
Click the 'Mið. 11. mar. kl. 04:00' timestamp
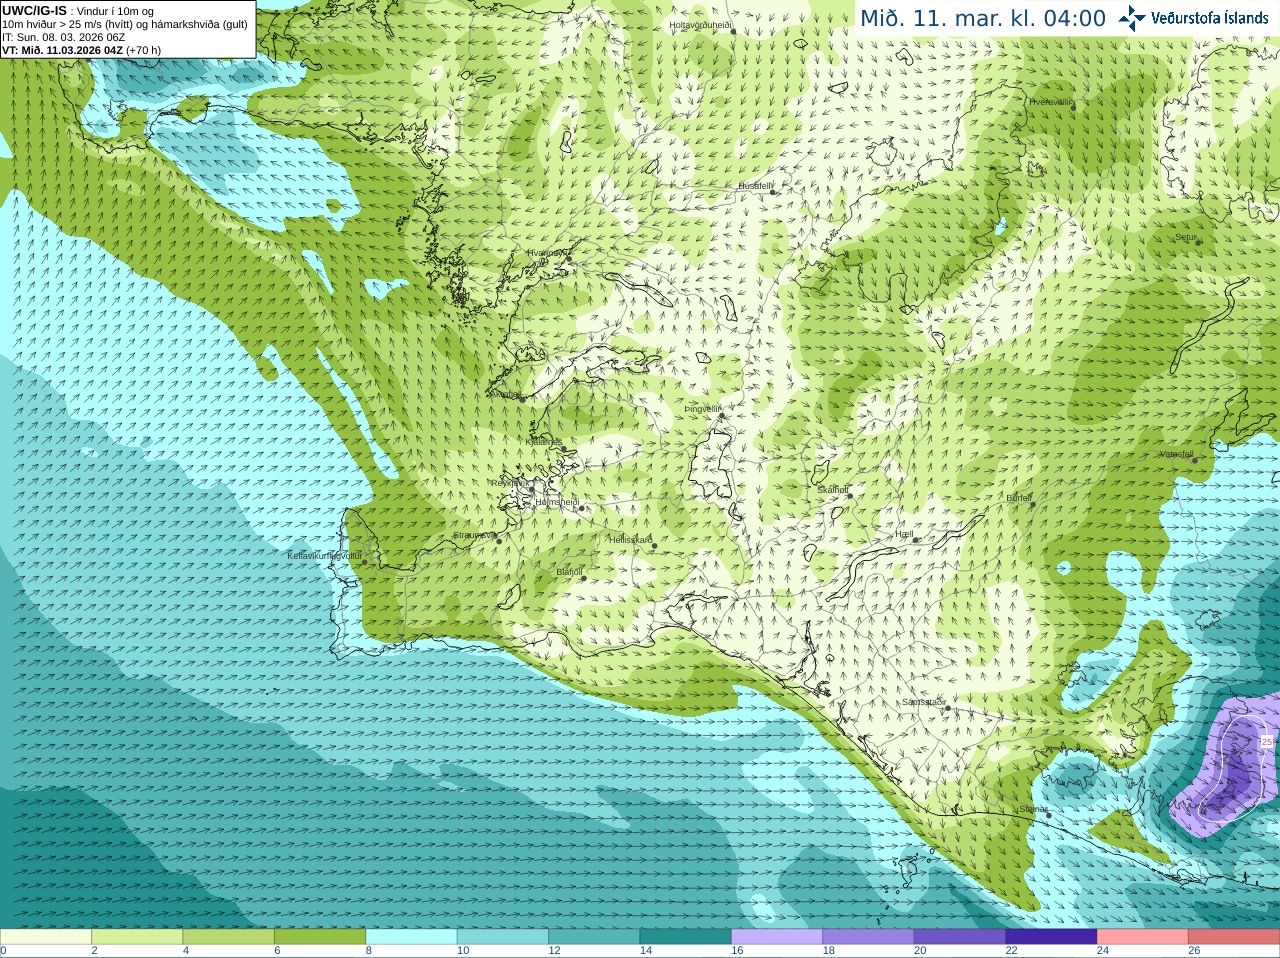pos(983,19)
